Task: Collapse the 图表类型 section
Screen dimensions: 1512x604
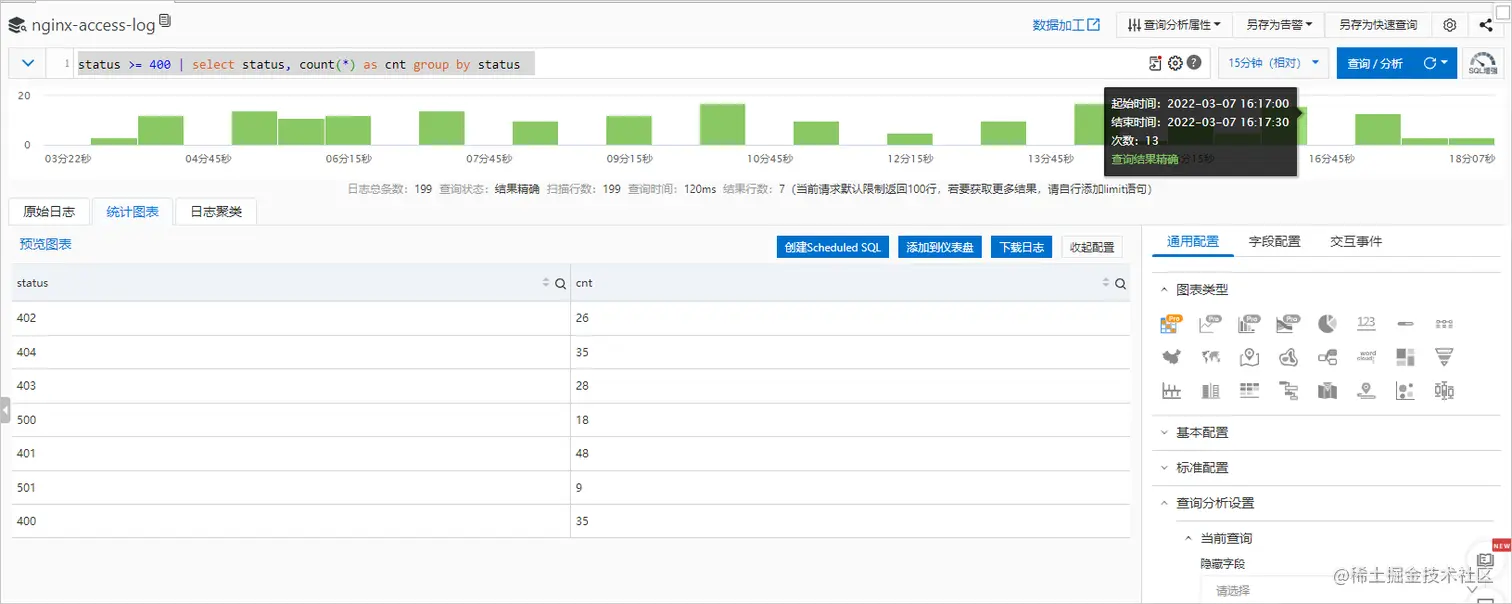Action: pyautogui.click(x=1163, y=290)
